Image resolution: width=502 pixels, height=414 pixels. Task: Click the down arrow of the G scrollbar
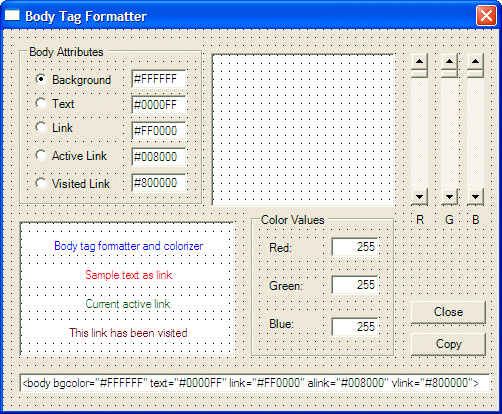tap(449, 197)
